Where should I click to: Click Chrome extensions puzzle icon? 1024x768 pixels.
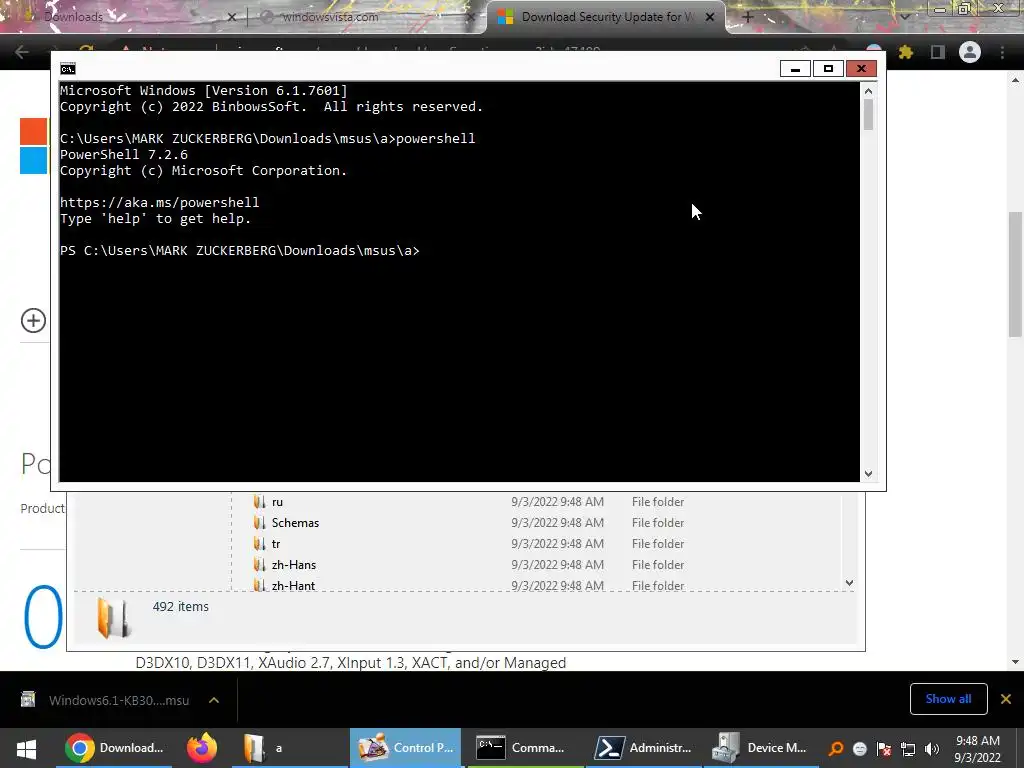[x=906, y=52]
